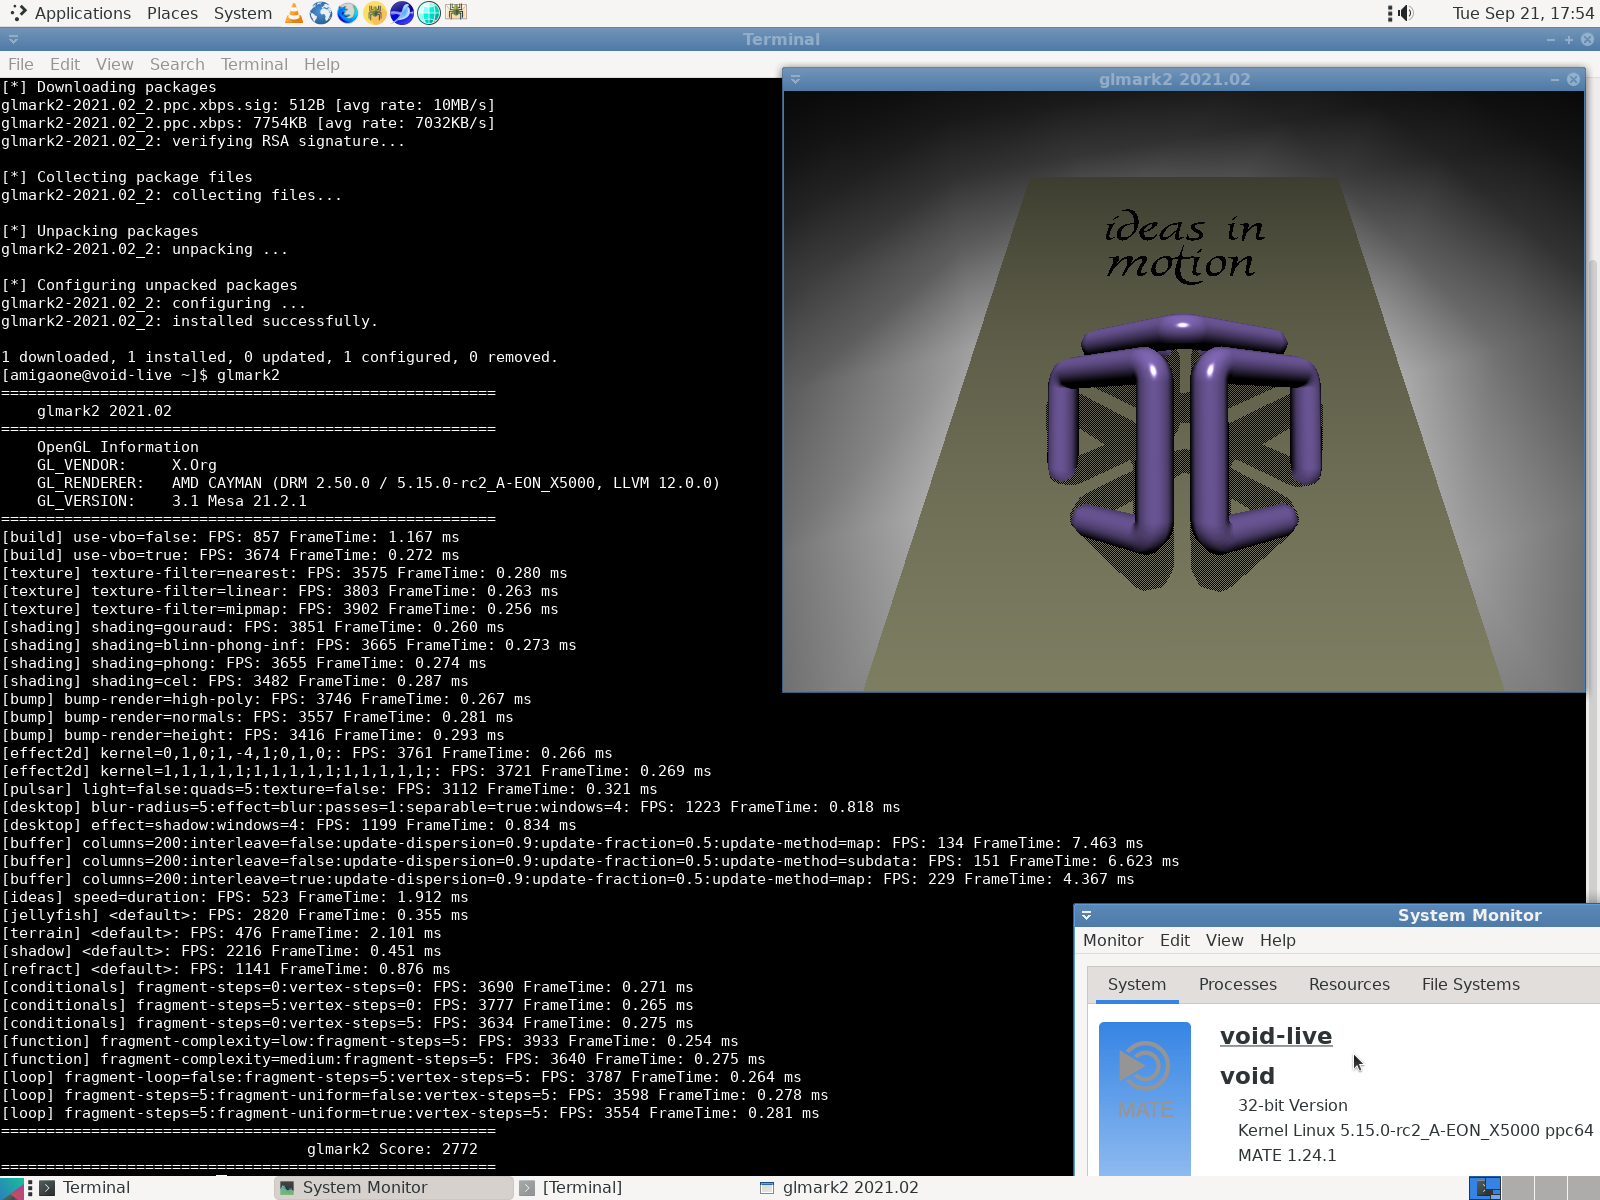1600x1200 pixels.
Task: Minimize the glmark2 2021.02 window
Action: [1555, 79]
